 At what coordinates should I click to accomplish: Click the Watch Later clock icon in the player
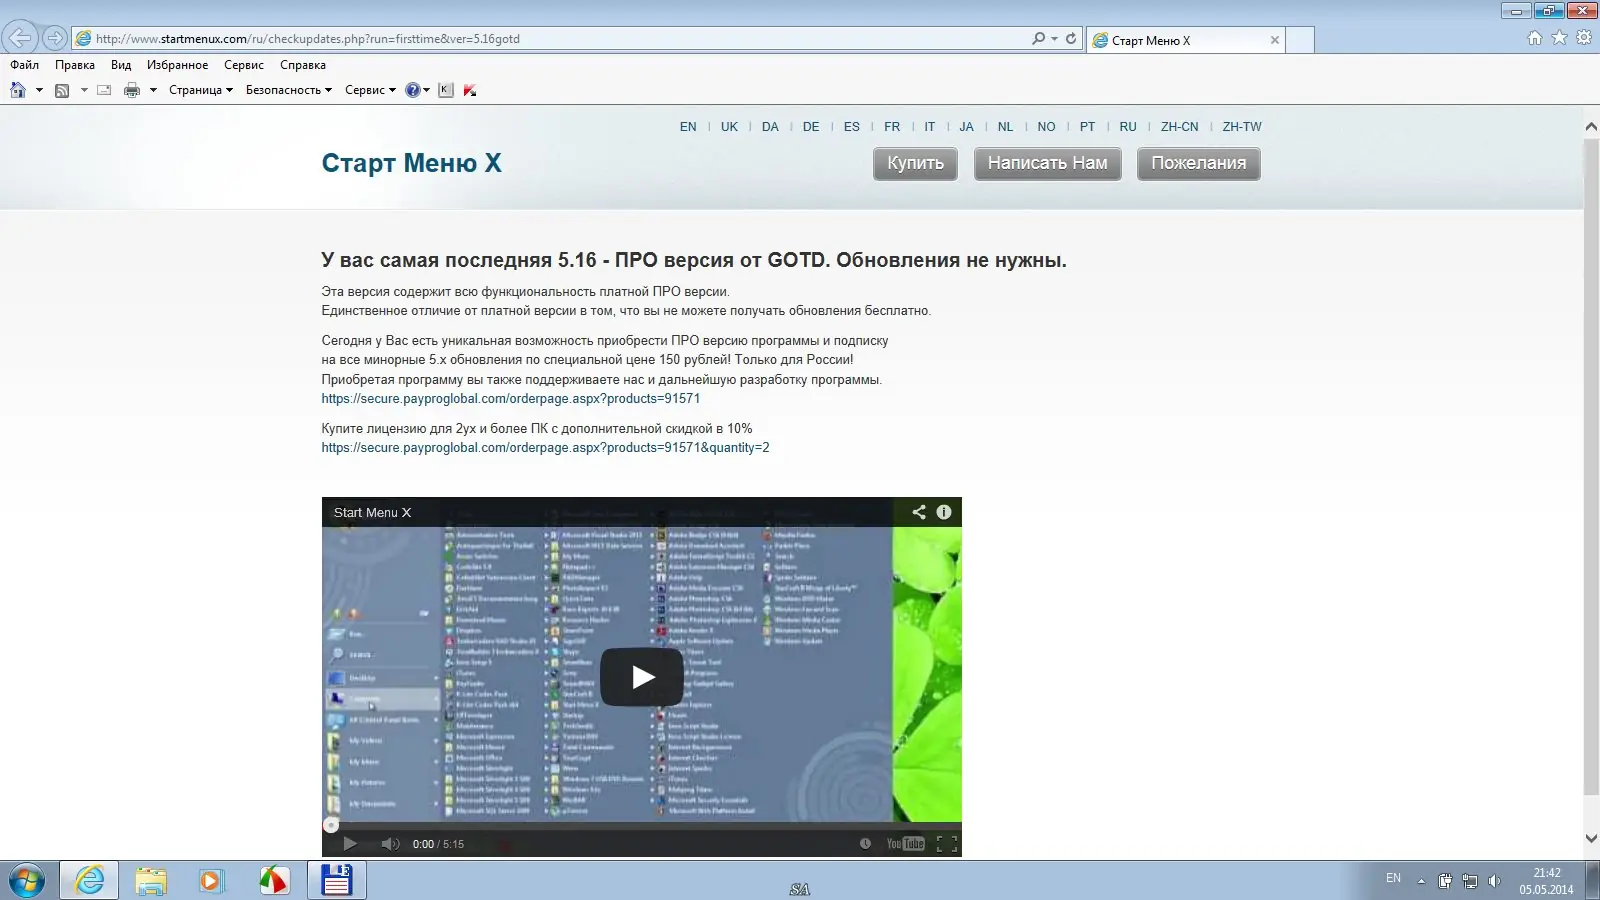pyautogui.click(x=865, y=844)
